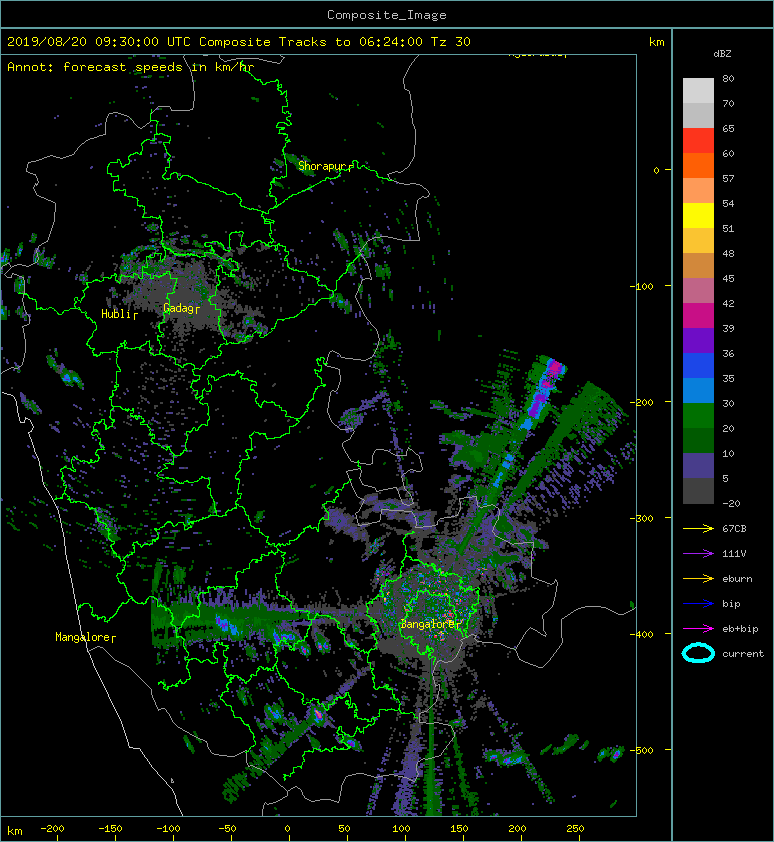Select the dusty pink swatch near 45
This screenshot has width=774, height=842.
click(x=698, y=291)
